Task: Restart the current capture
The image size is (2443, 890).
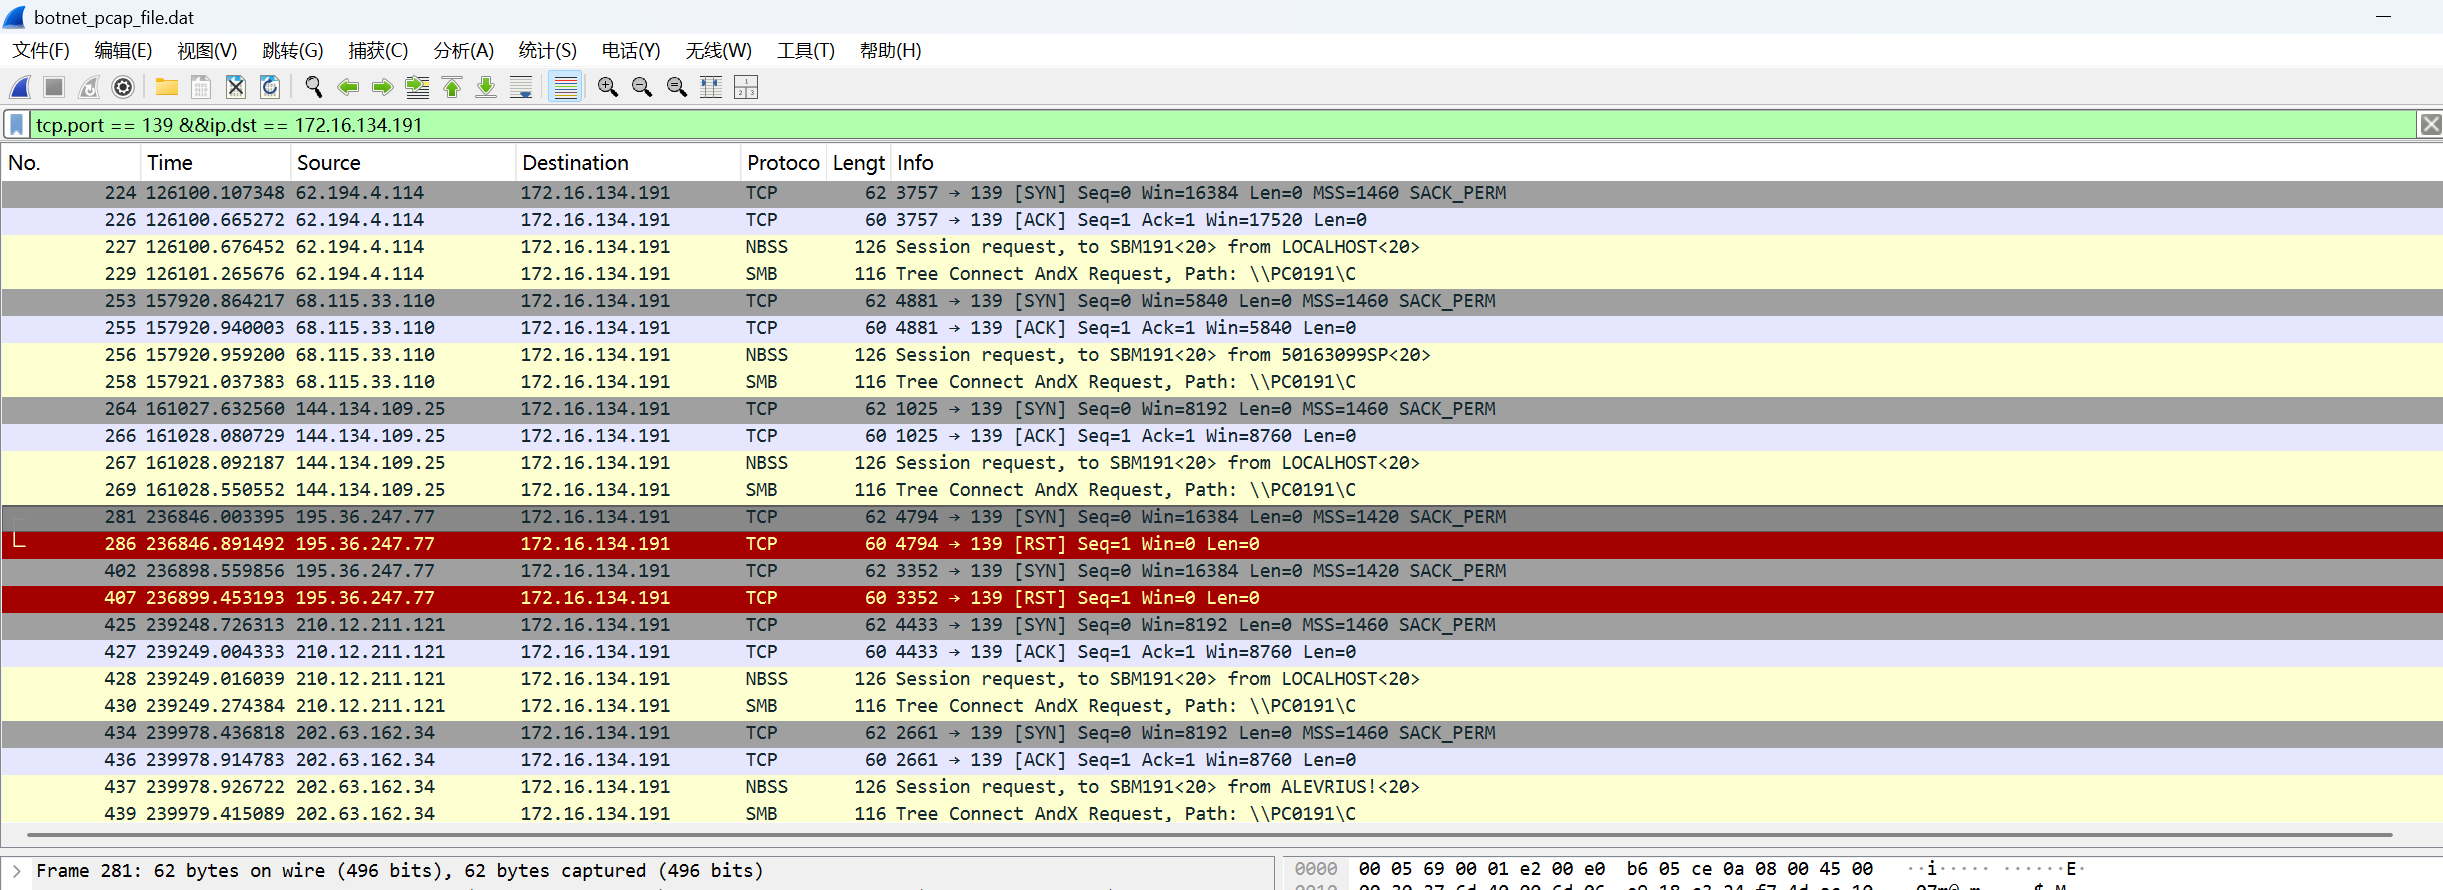Action: point(89,87)
